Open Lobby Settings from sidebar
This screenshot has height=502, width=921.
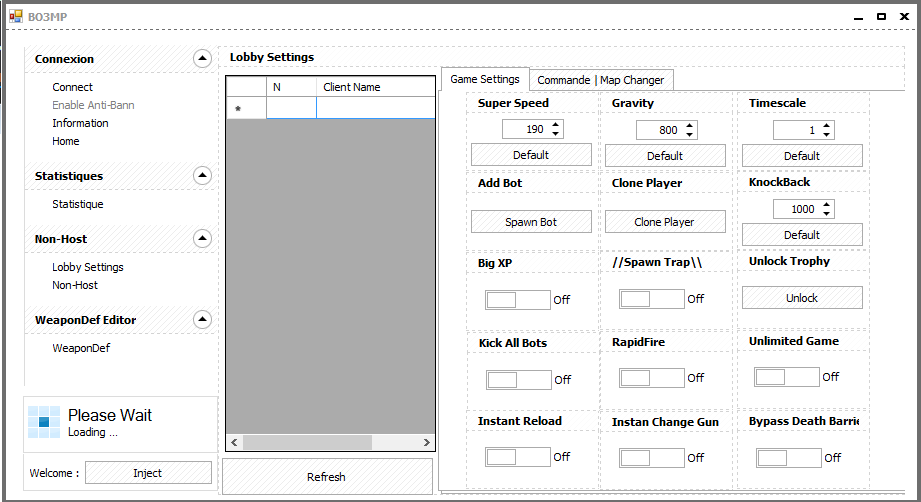click(88, 267)
